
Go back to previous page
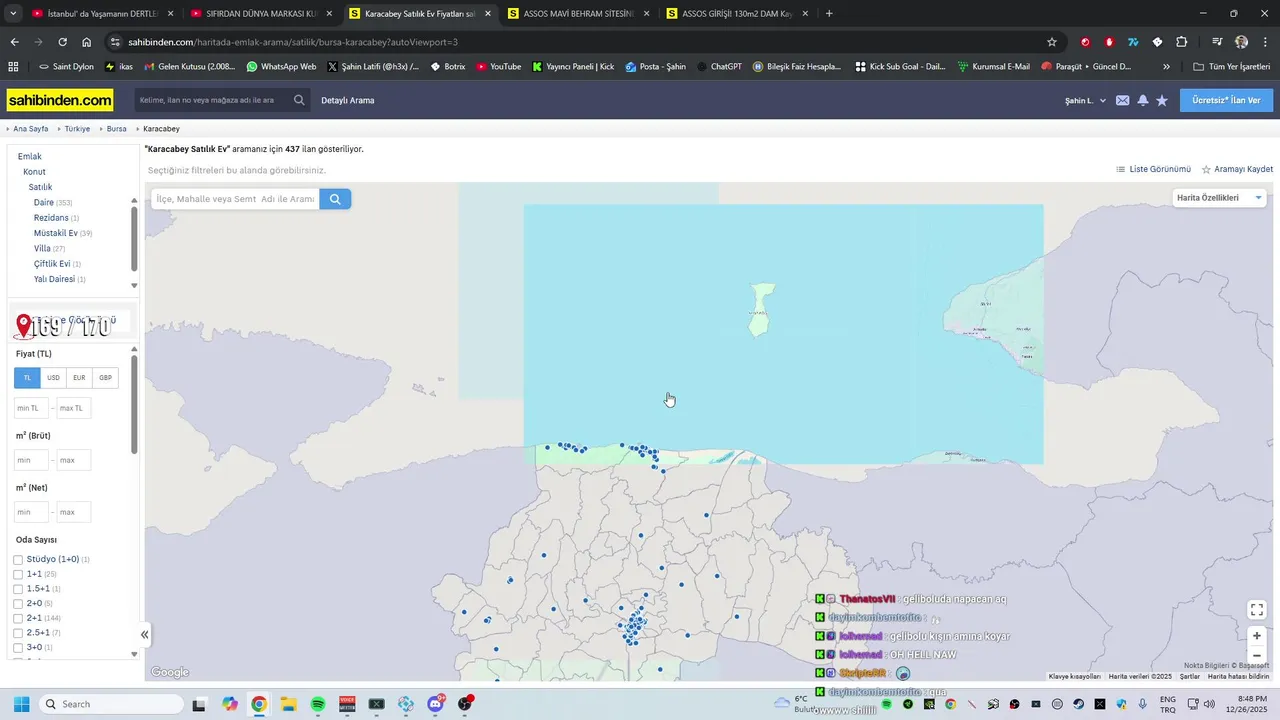(14, 42)
